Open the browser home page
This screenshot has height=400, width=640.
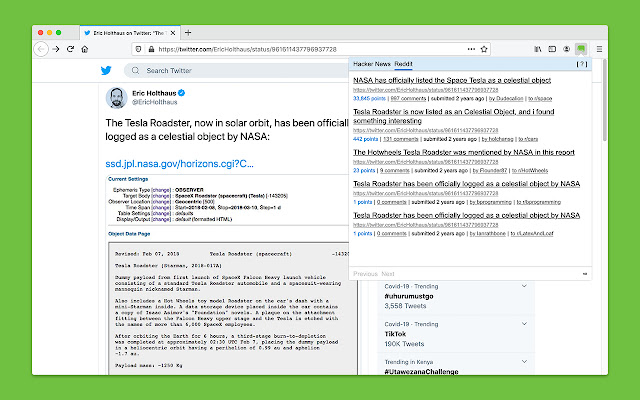84,49
